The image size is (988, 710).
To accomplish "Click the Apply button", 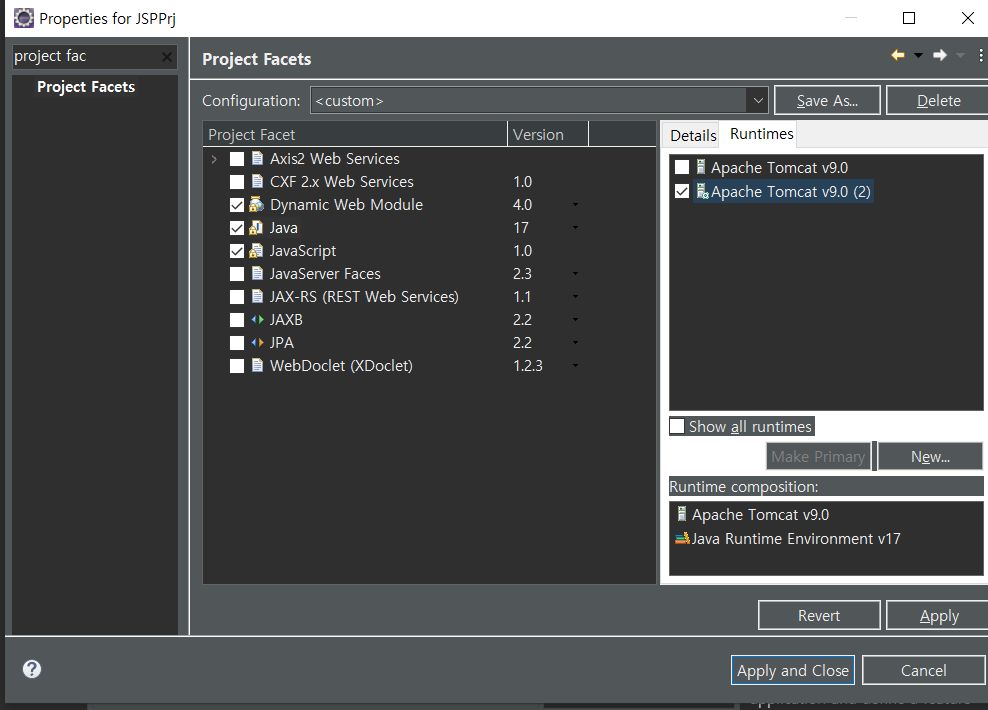I will pyautogui.click(x=938, y=615).
